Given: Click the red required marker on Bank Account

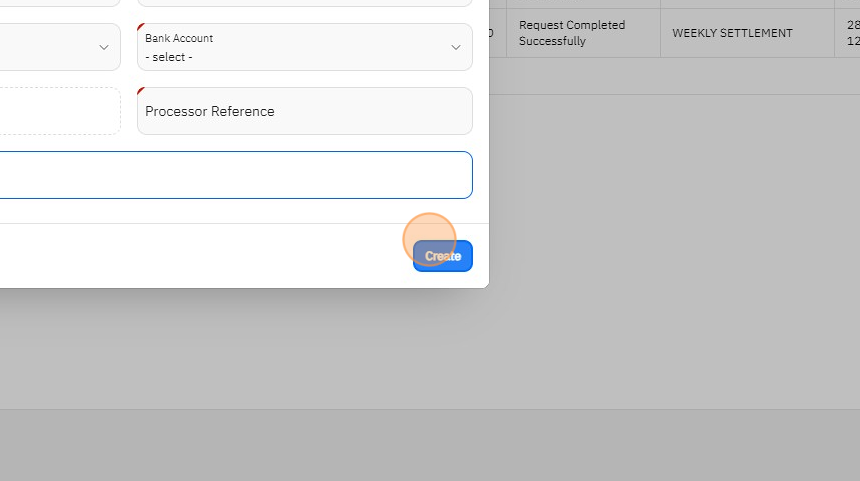Looking at the screenshot, I should click(x=141, y=27).
